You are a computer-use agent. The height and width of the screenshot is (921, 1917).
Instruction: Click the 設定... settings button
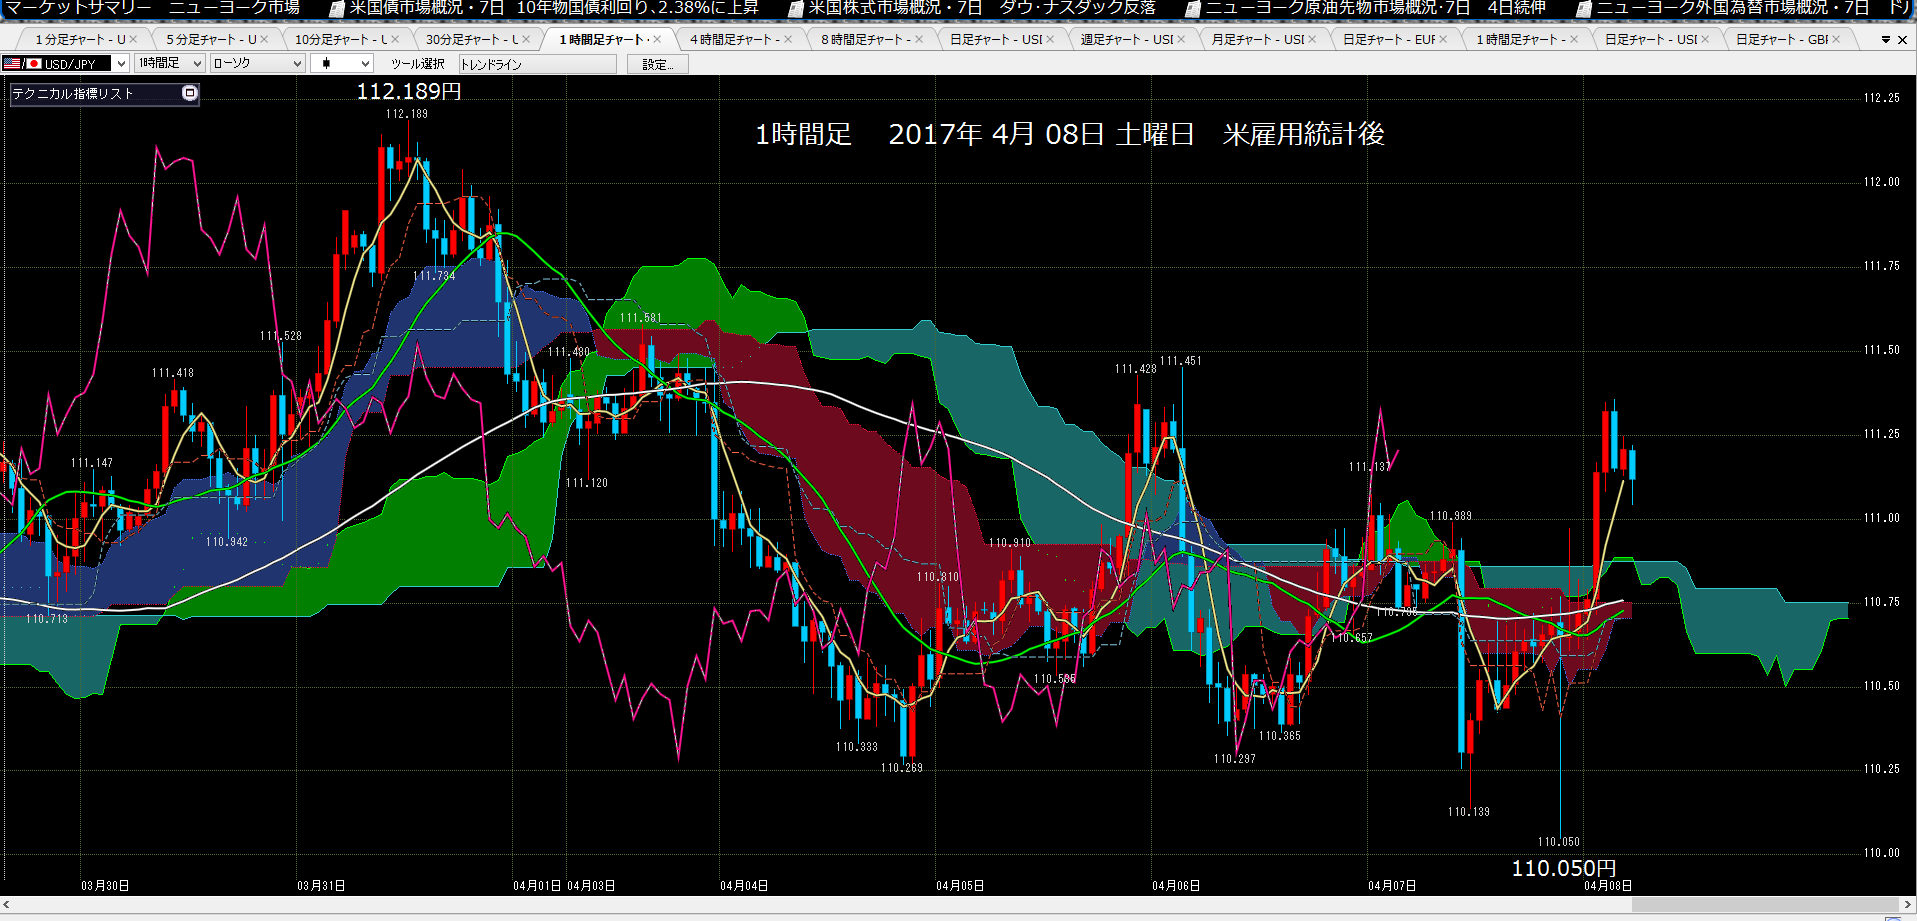657,64
